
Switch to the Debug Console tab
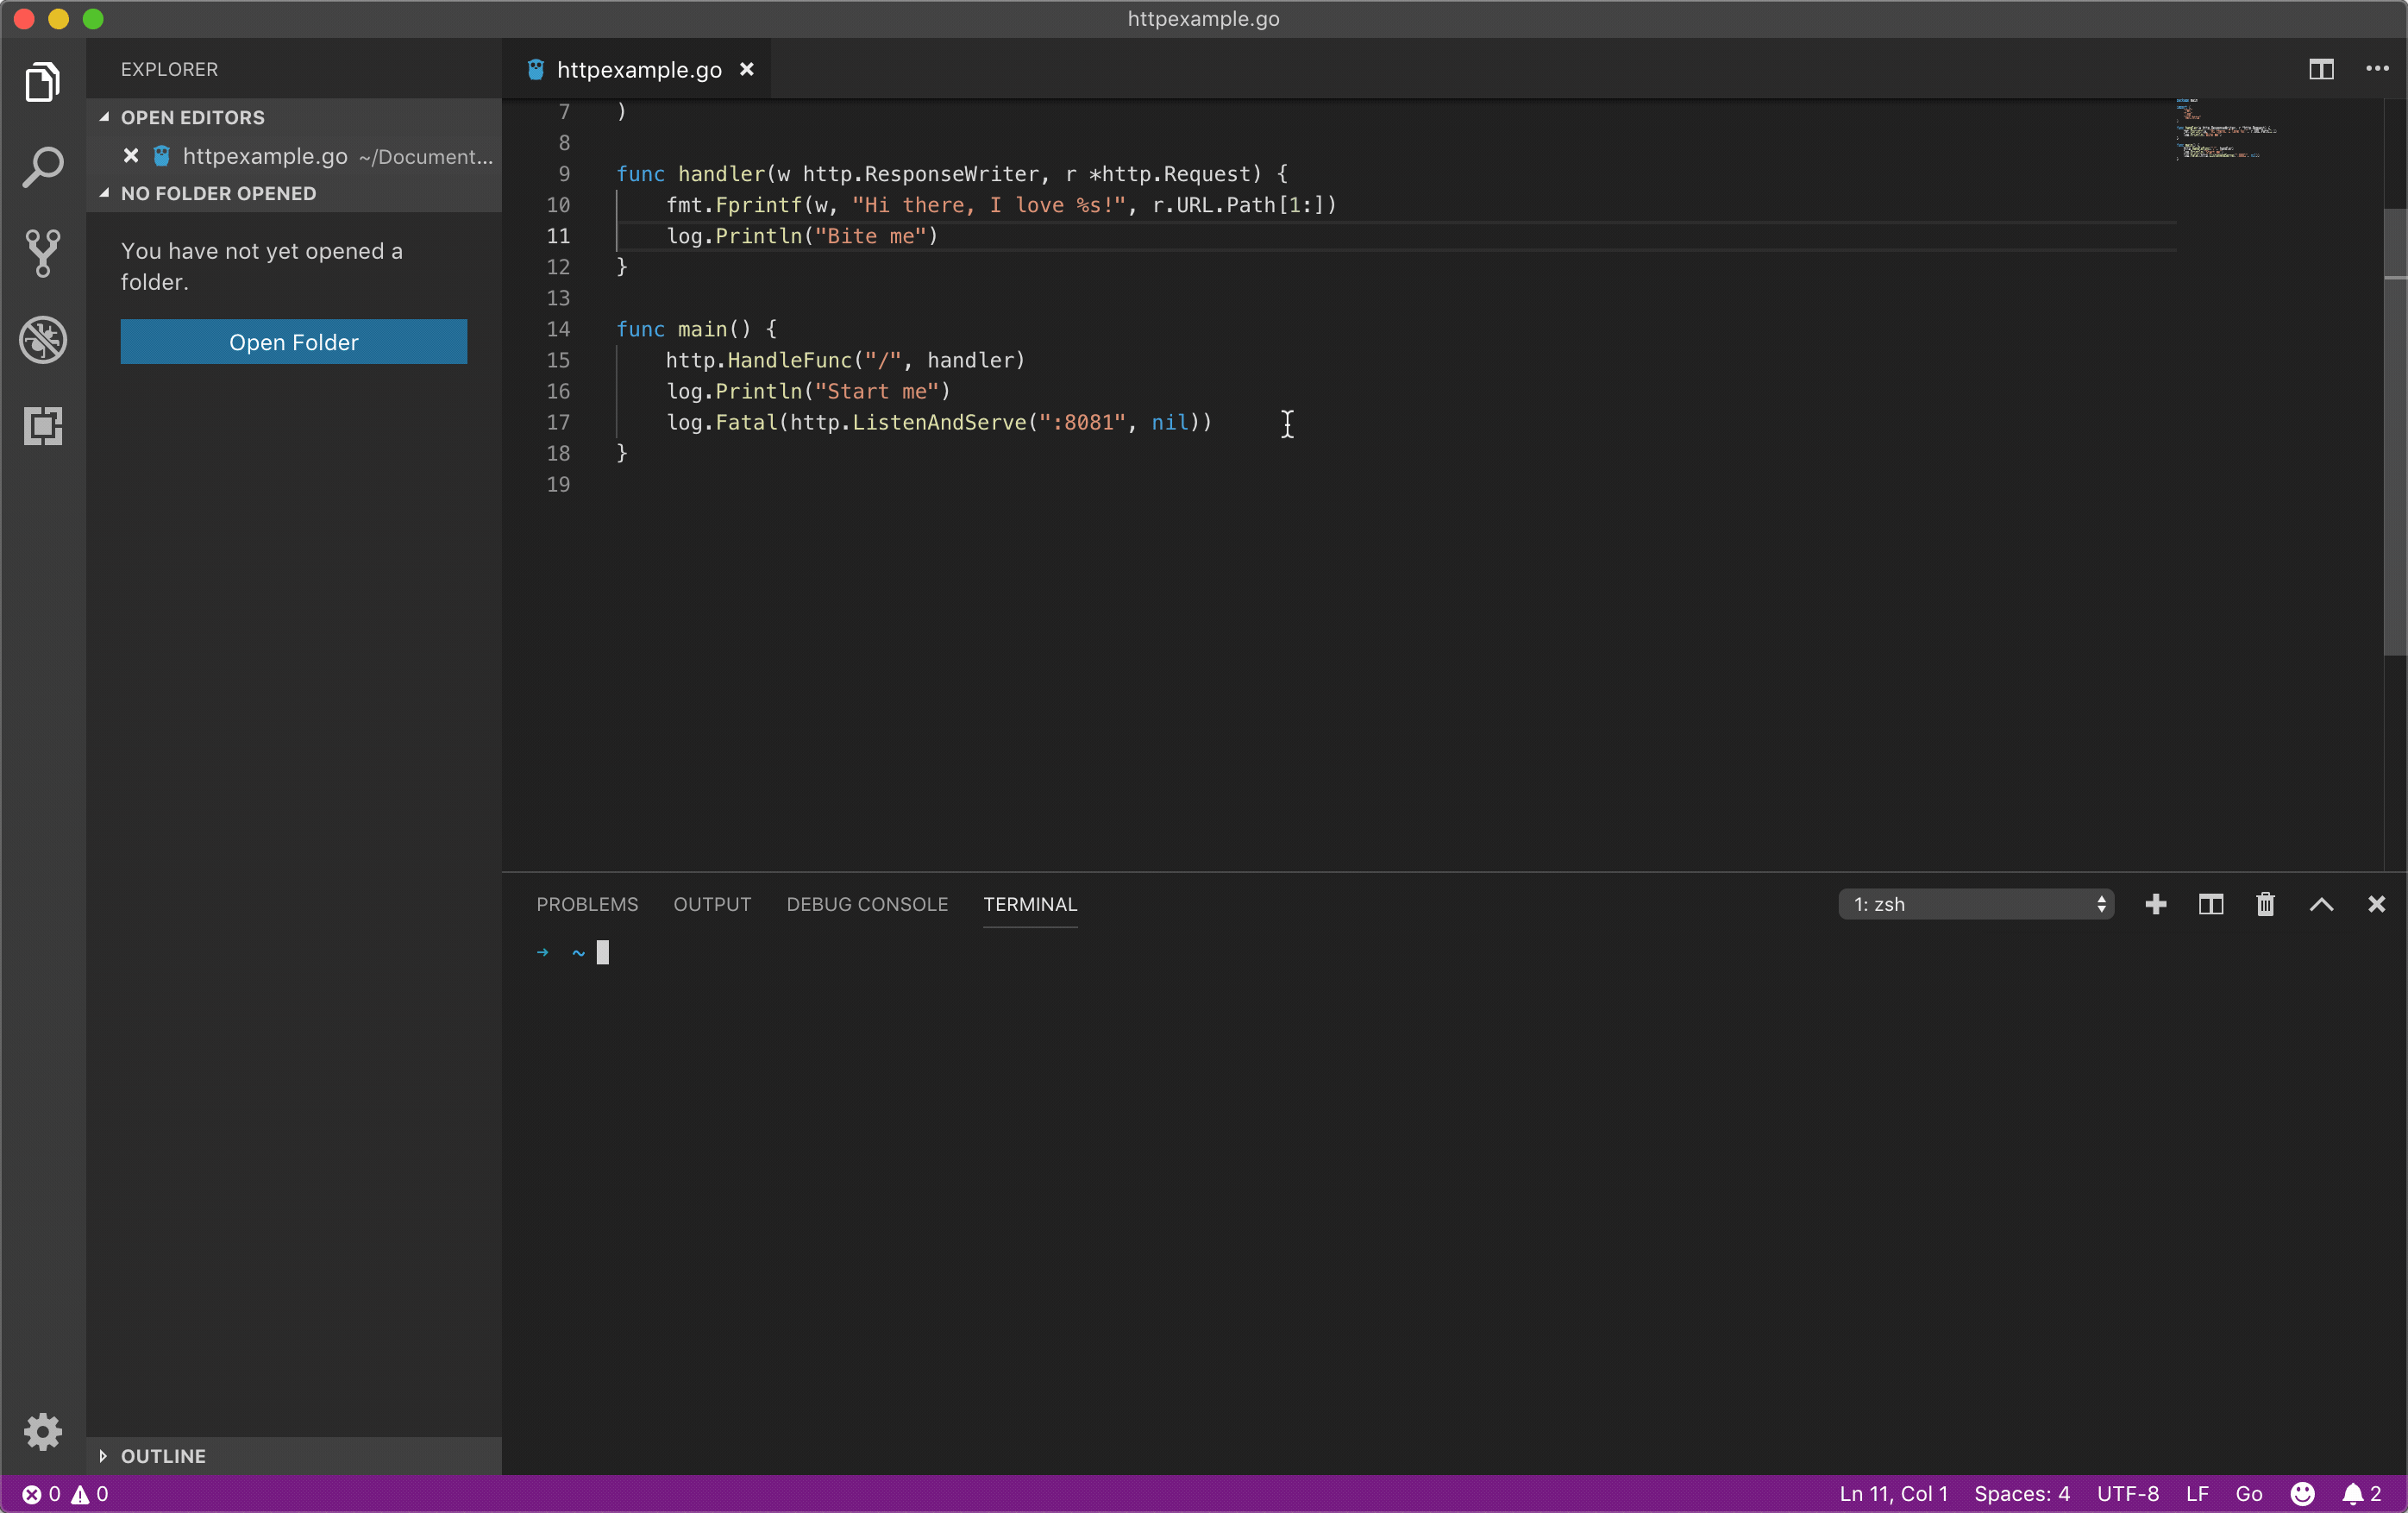point(866,904)
